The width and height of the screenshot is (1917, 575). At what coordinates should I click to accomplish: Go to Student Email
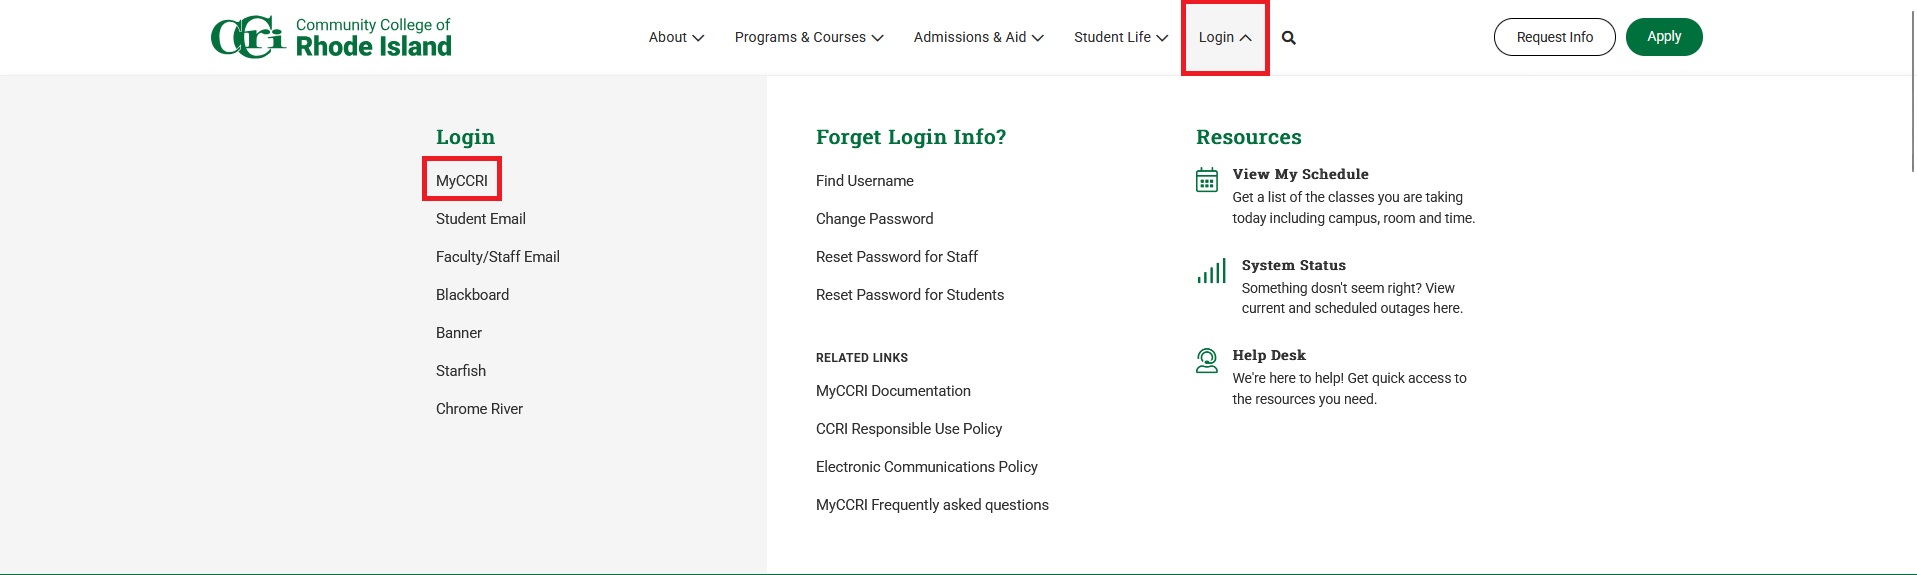coord(481,219)
